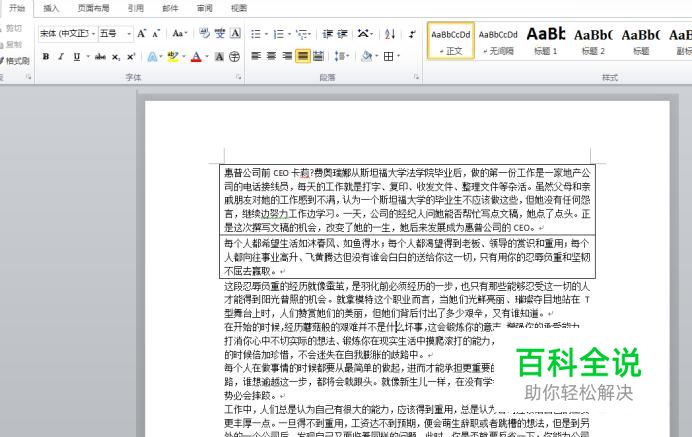692x437 pixels.
Task: Expand the borders dropdown arrow
Action: click(399, 56)
